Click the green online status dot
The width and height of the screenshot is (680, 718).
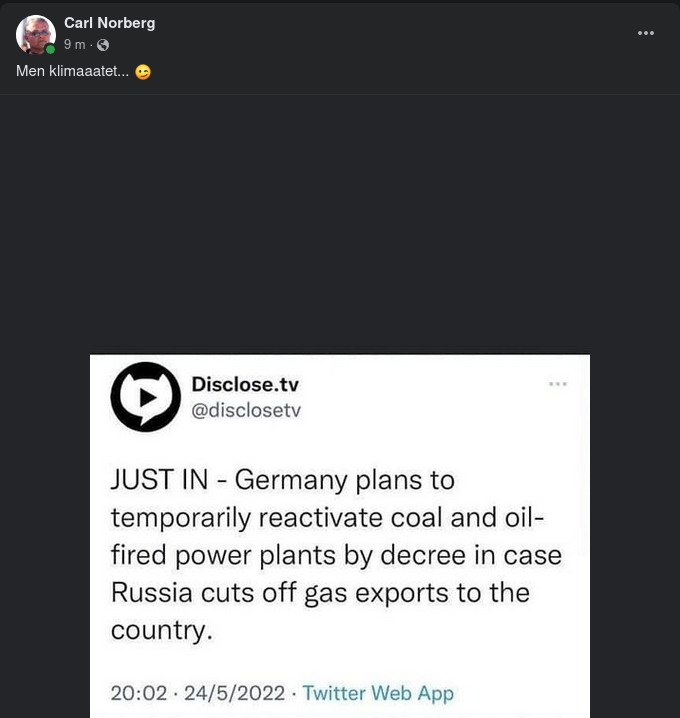click(x=50, y=49)
